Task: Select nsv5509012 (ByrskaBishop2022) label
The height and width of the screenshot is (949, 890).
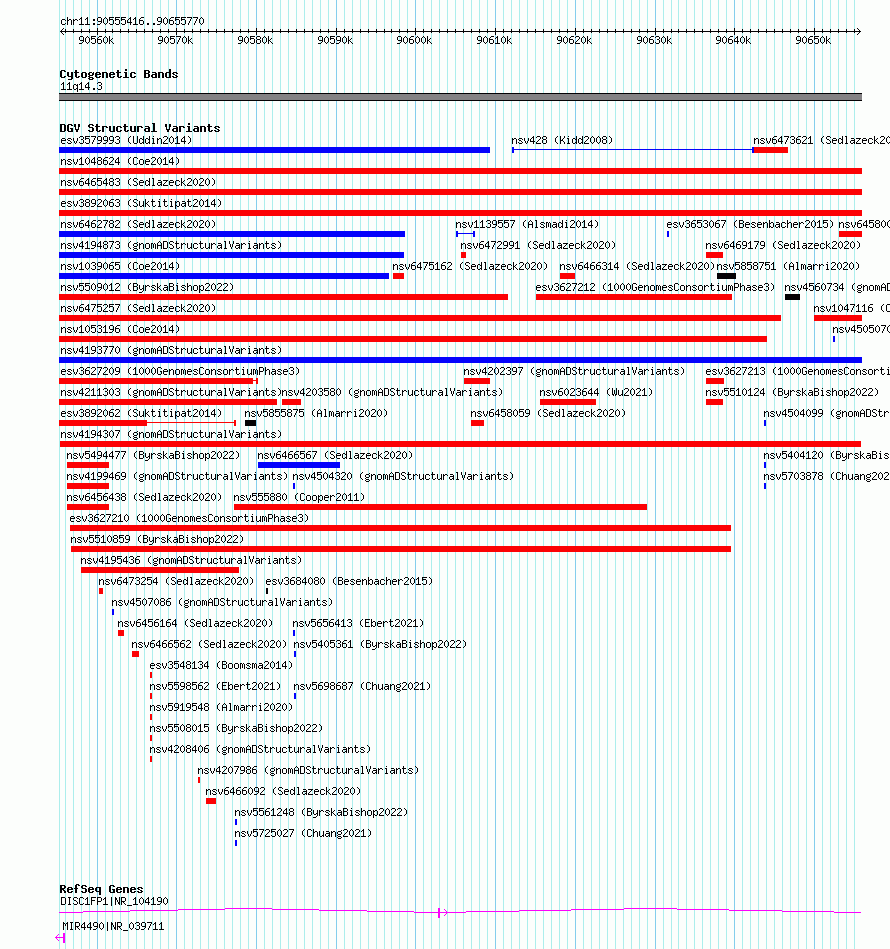Action: [x=147, y=287]
